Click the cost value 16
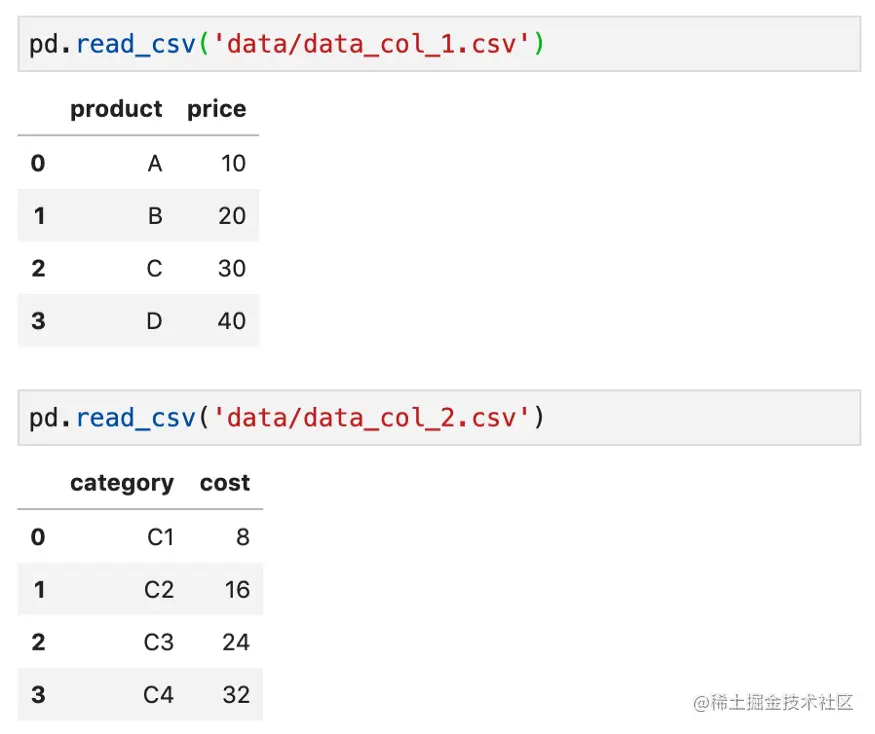 (237, 590)
